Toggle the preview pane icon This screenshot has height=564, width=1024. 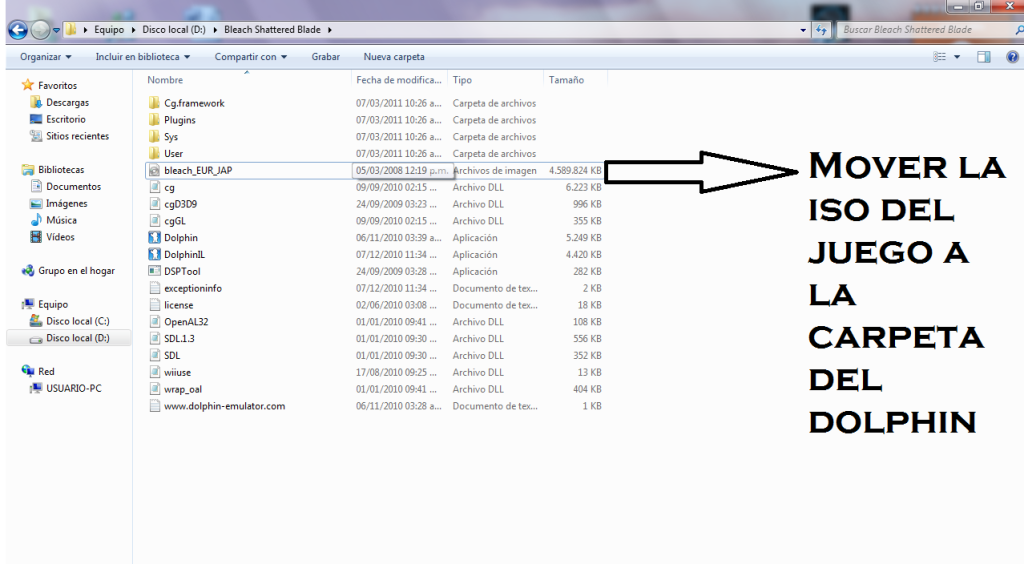(x=984, y=57)
